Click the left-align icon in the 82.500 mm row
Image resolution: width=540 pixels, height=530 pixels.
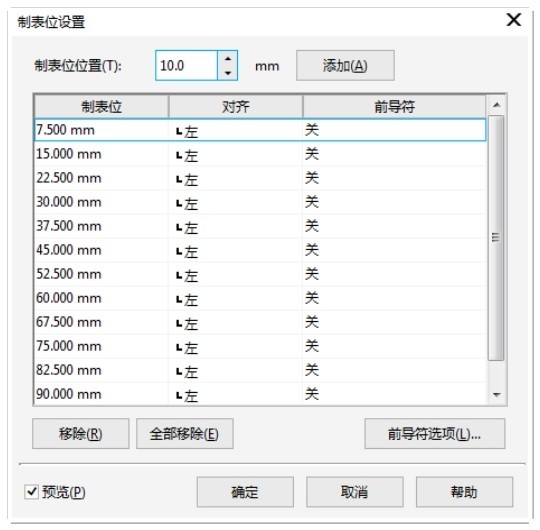click(x=179, y=372)
